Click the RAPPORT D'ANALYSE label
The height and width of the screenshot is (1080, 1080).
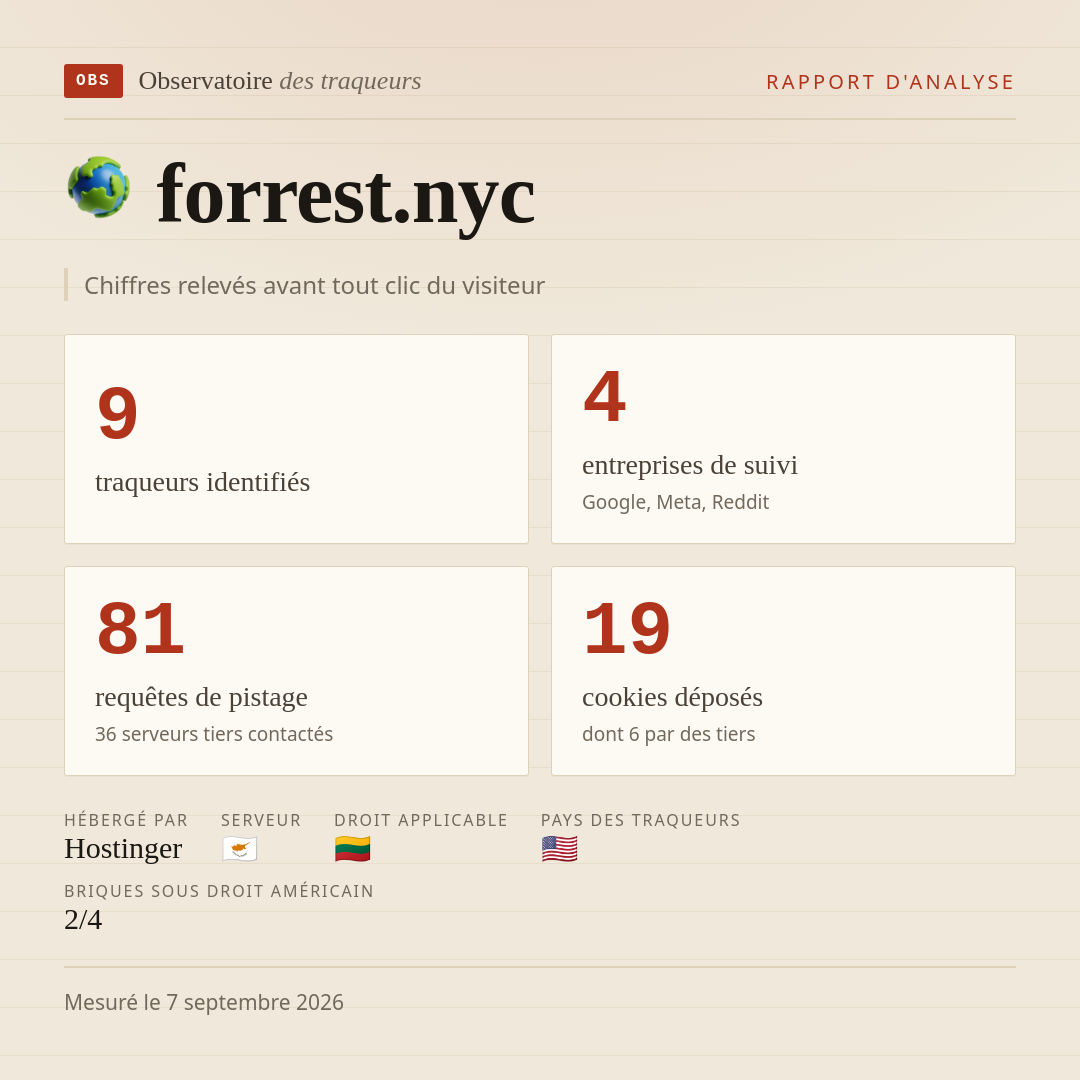tap(891, 82)
